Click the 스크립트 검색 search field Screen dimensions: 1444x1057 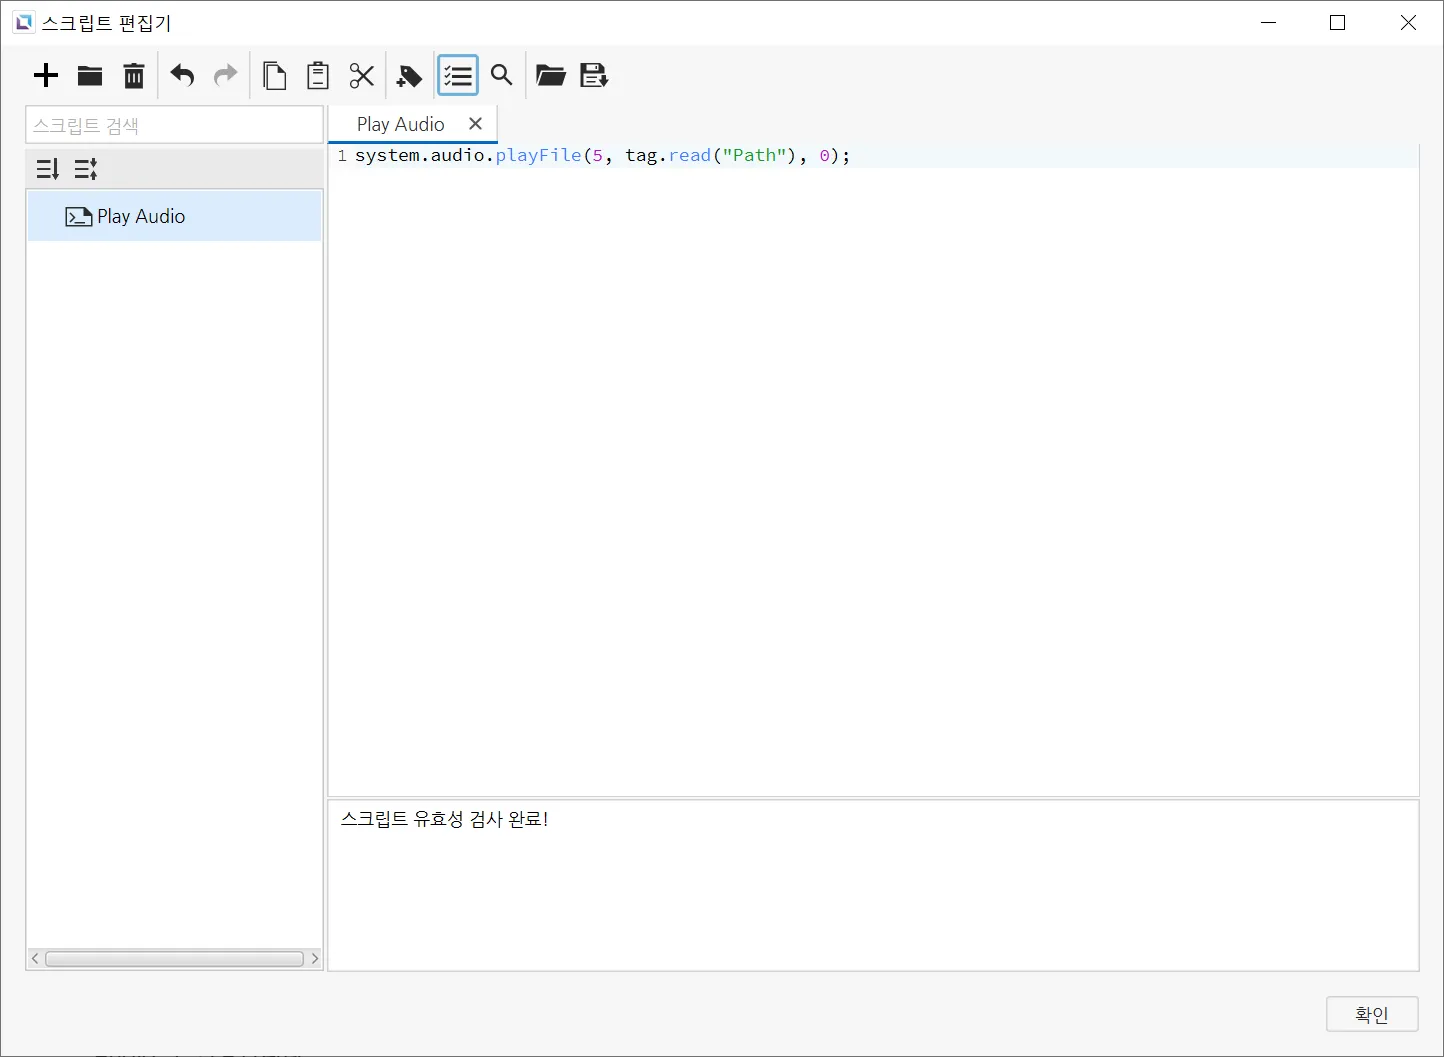pyautogui.click(x=174, y=126)
